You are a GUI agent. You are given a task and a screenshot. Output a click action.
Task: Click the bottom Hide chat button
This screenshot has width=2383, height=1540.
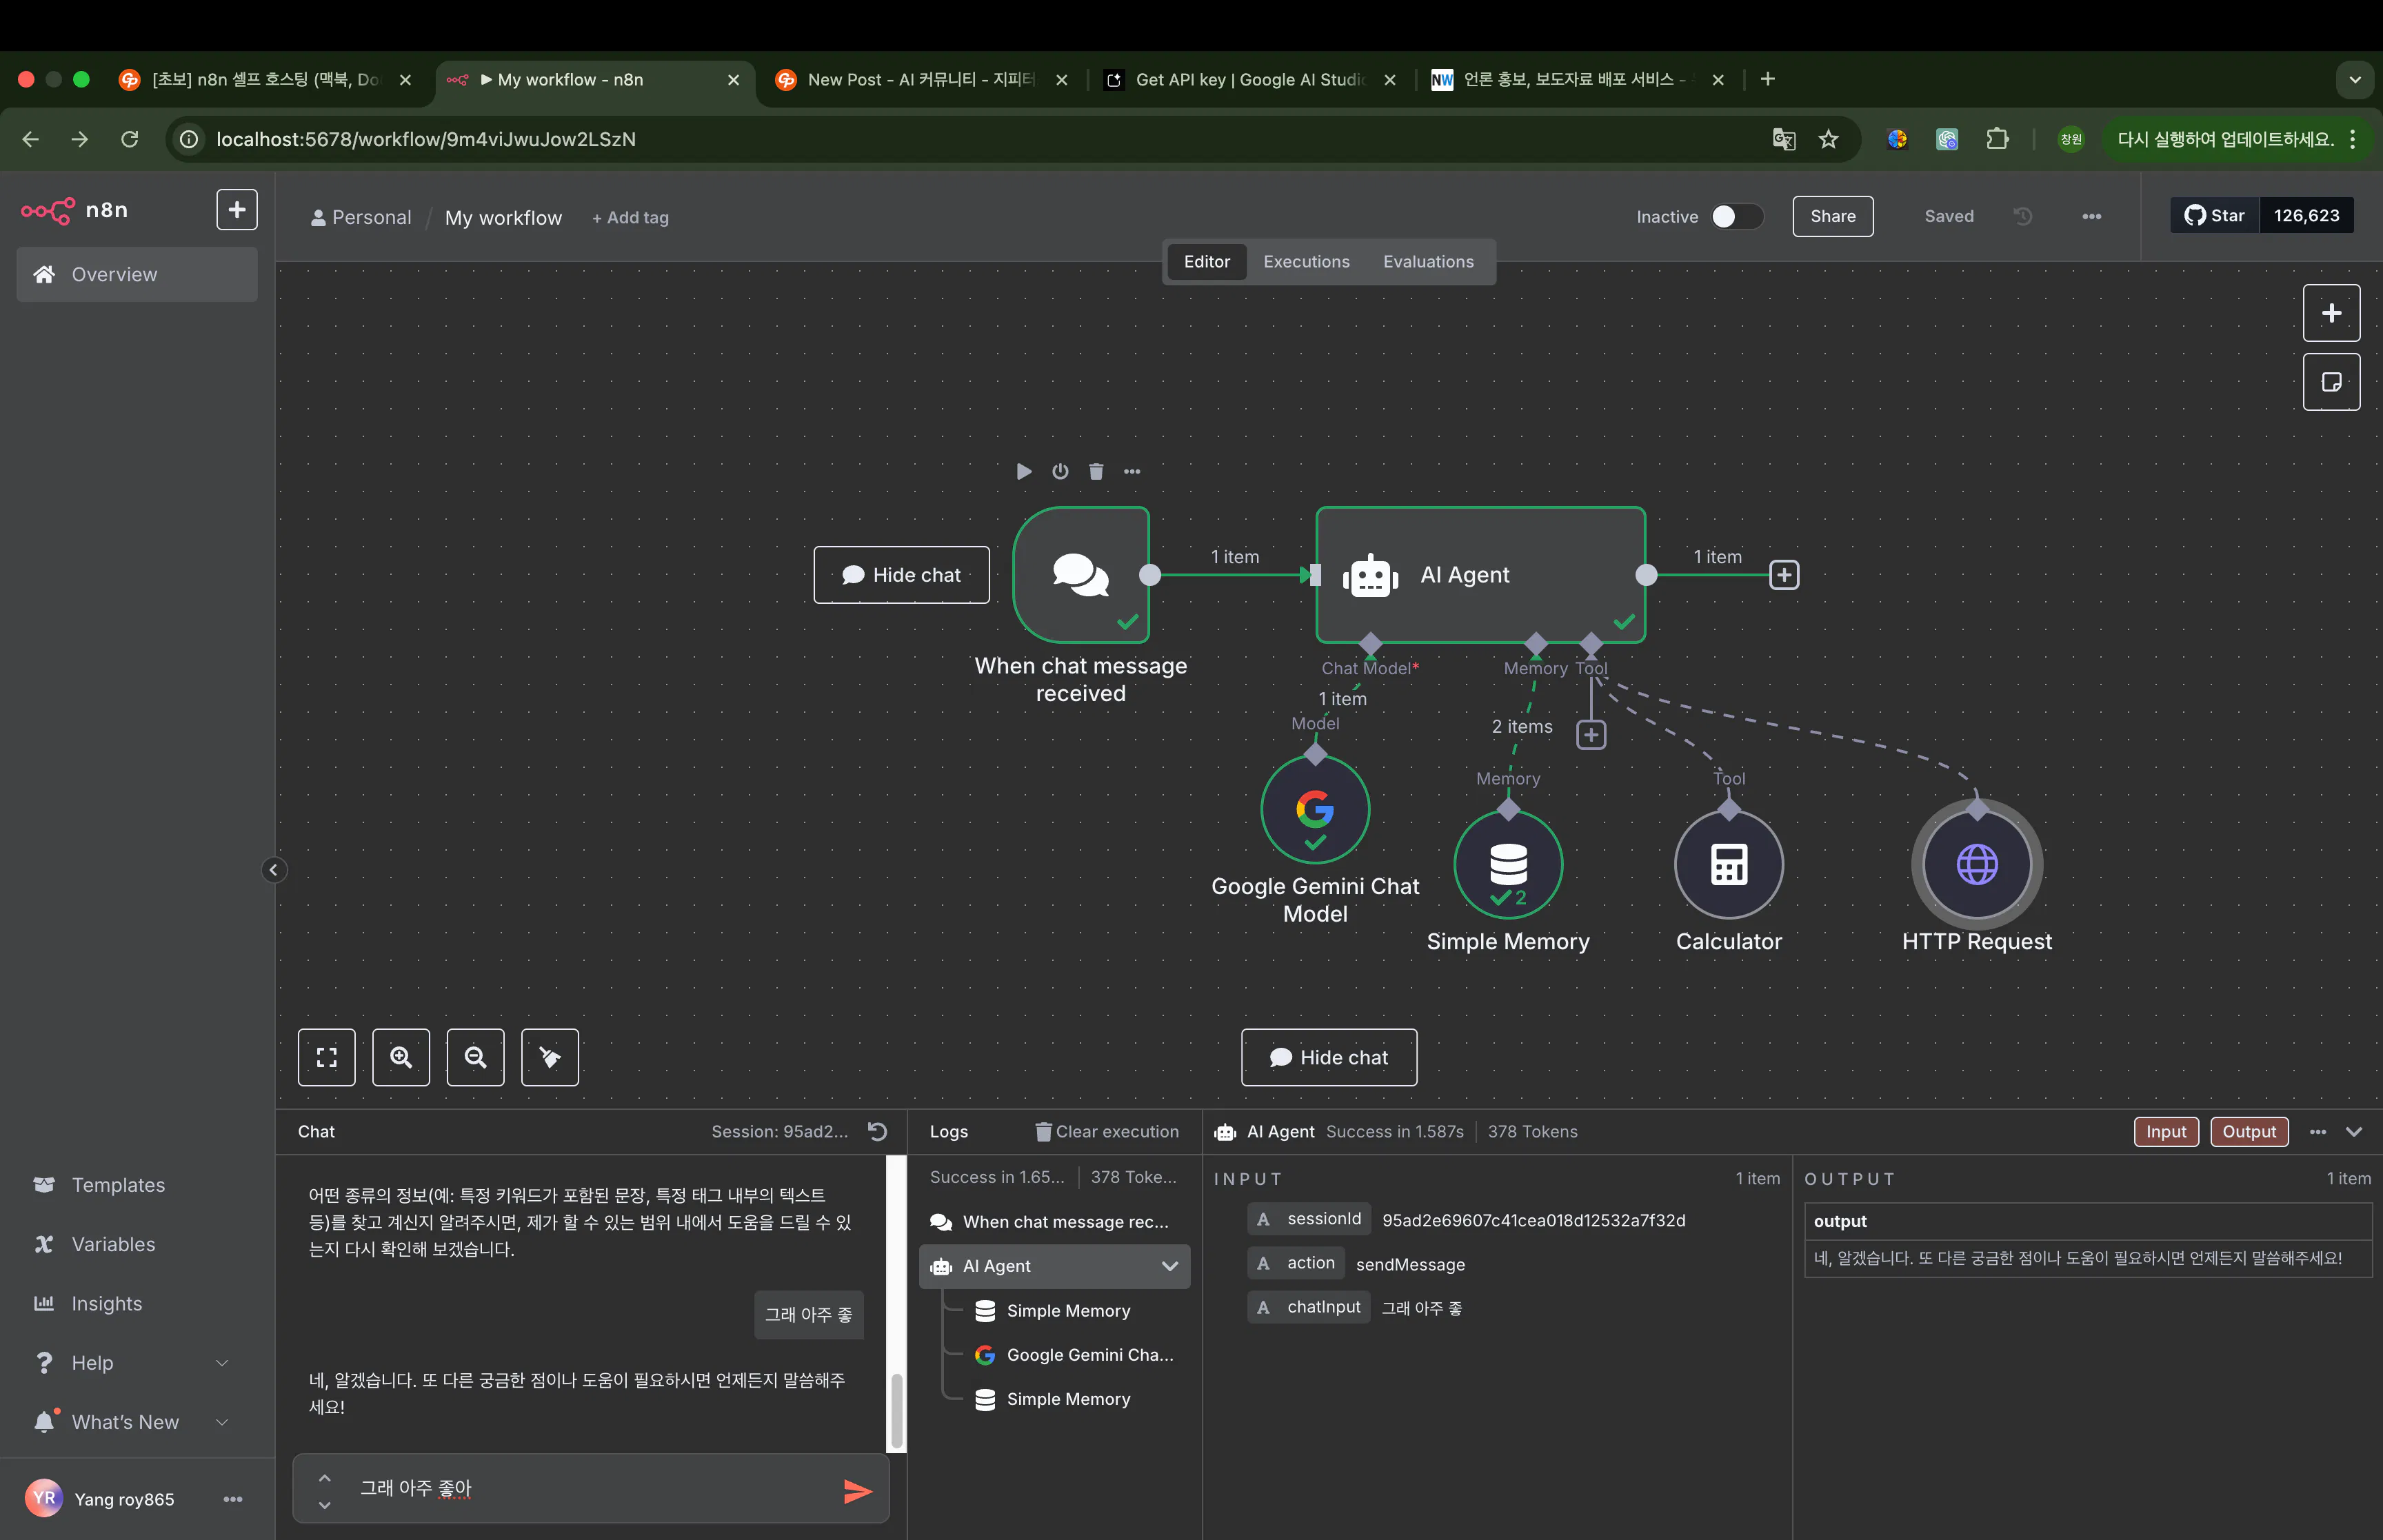click(x=1329, y=1057)
